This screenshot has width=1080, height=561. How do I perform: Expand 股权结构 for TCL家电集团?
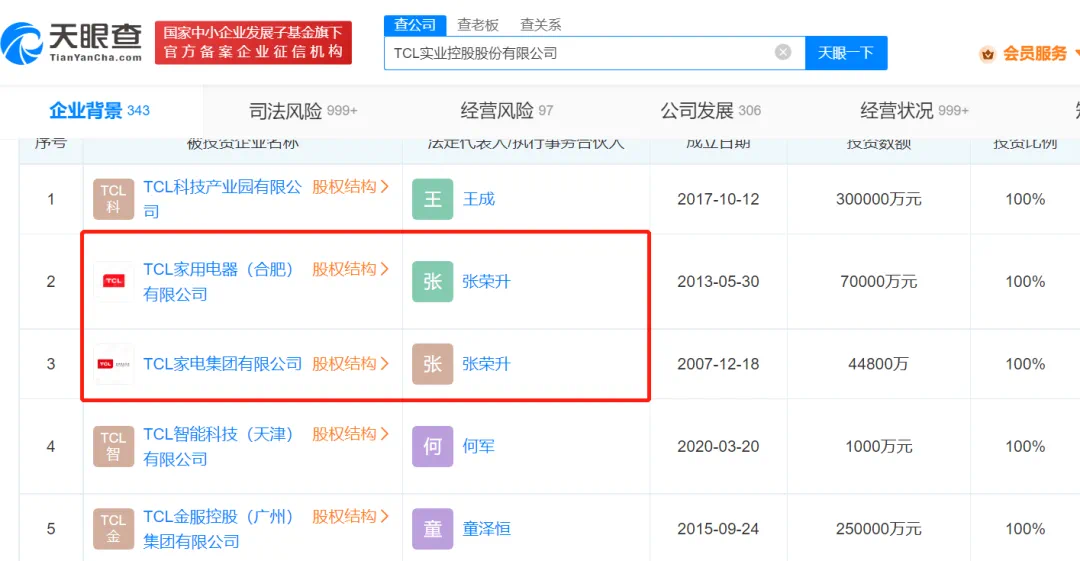coord(351,364)
